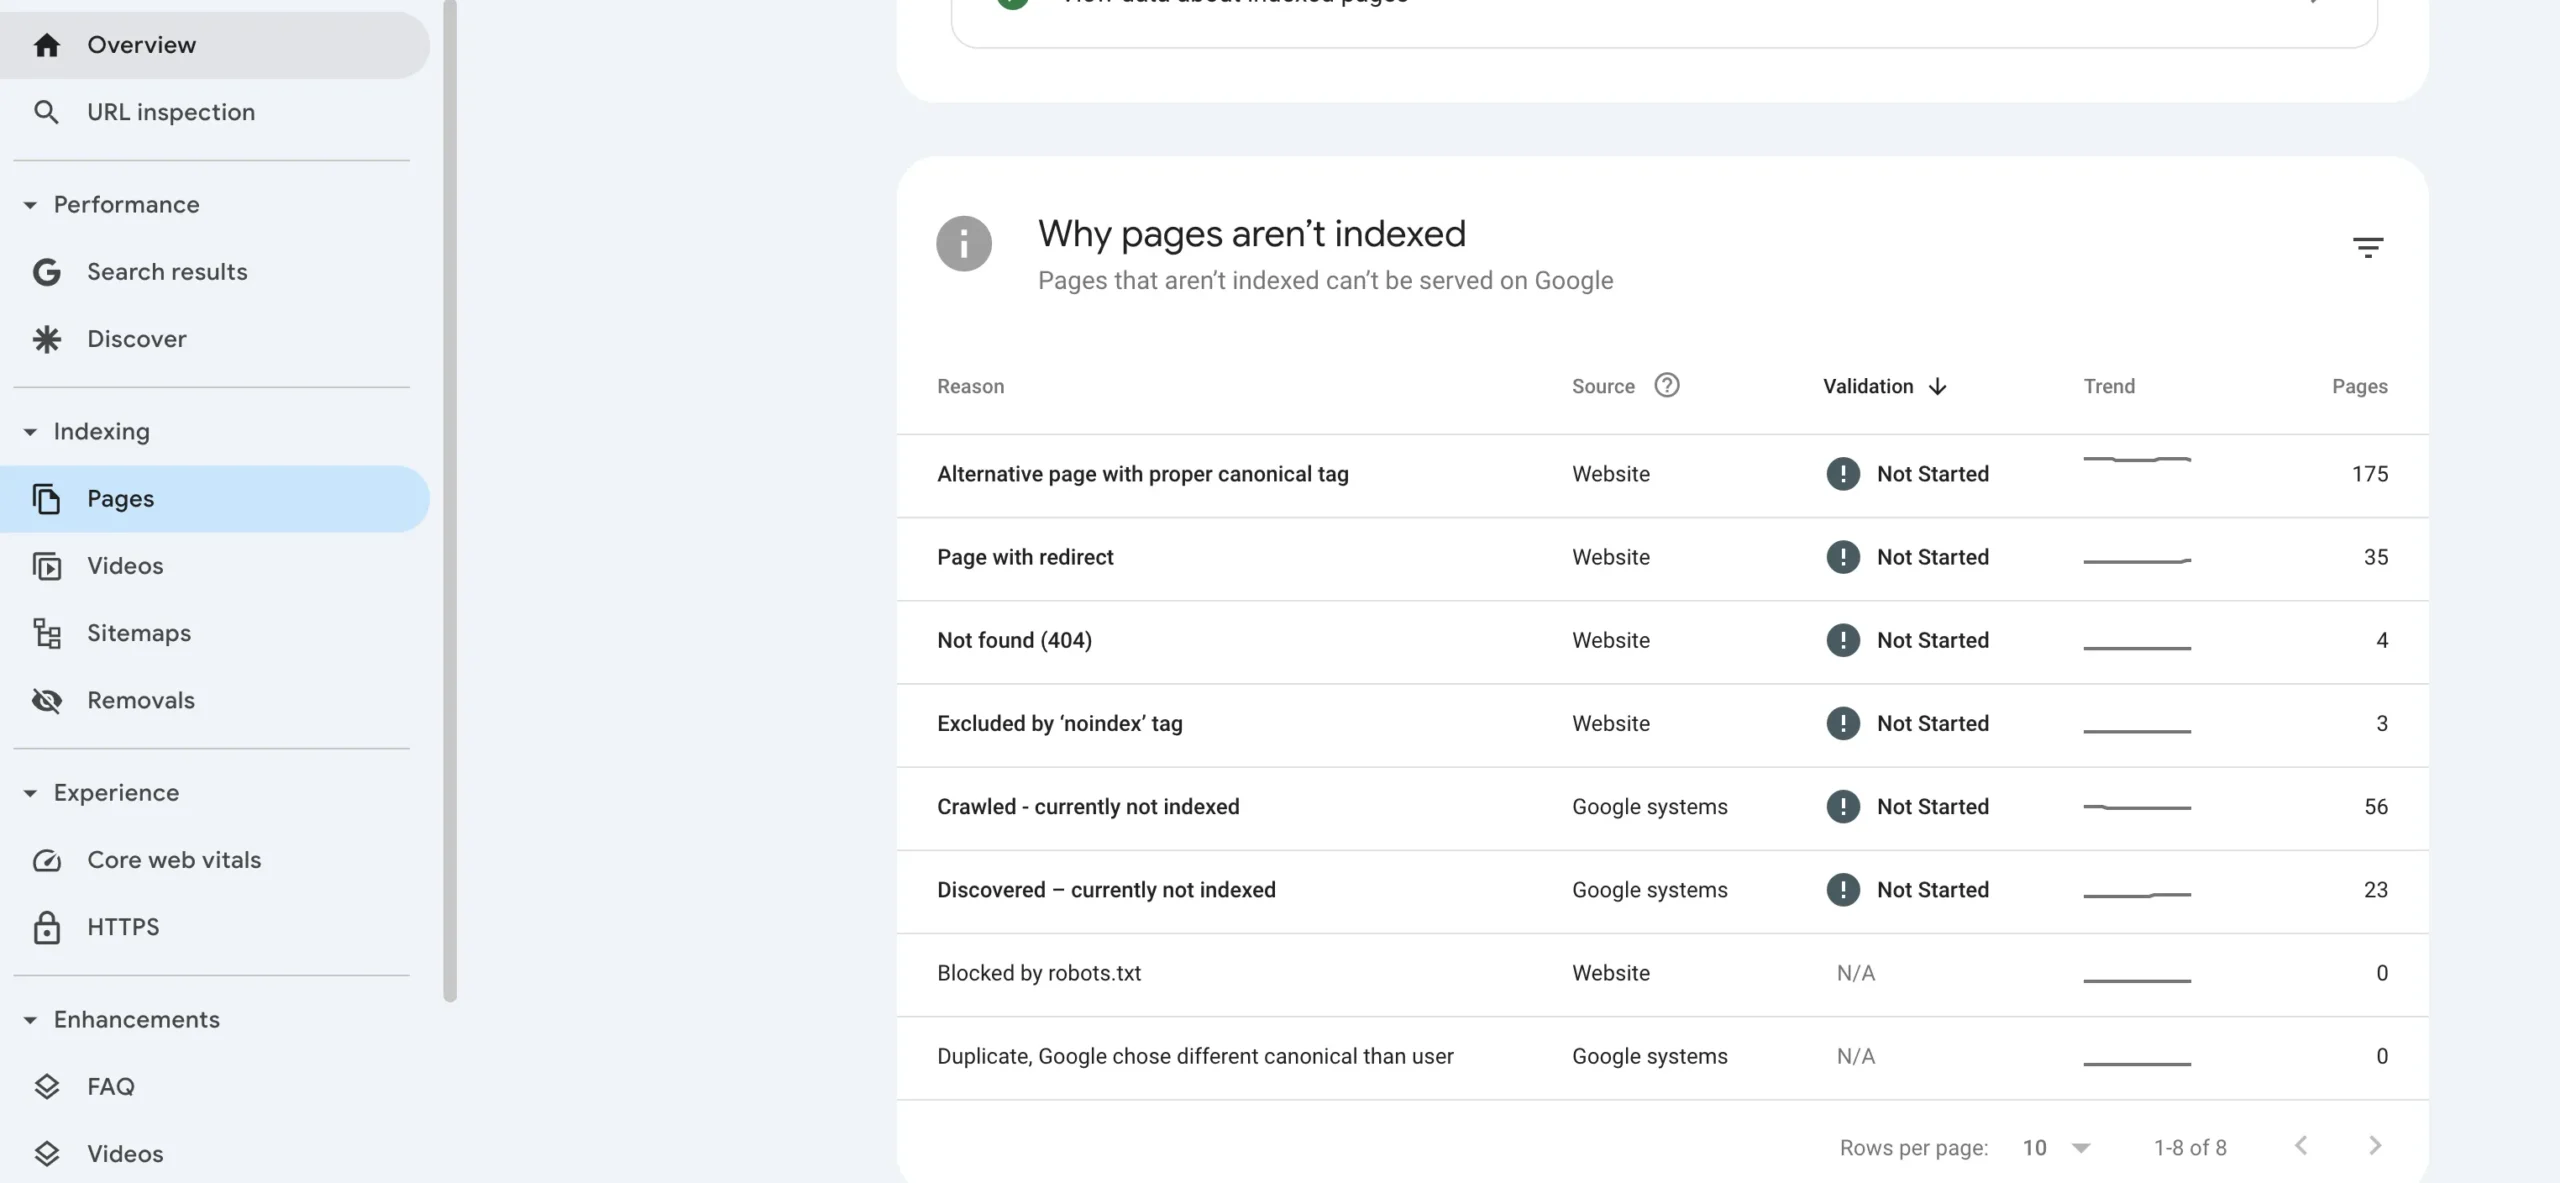
Task: Click the 56 pages count
Action: tap(2375, 807)
